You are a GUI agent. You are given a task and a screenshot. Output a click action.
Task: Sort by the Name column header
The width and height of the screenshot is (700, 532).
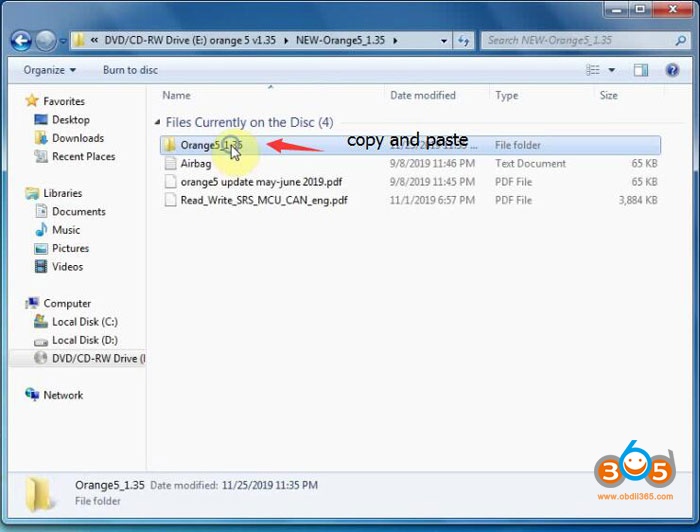click(176, 96)
